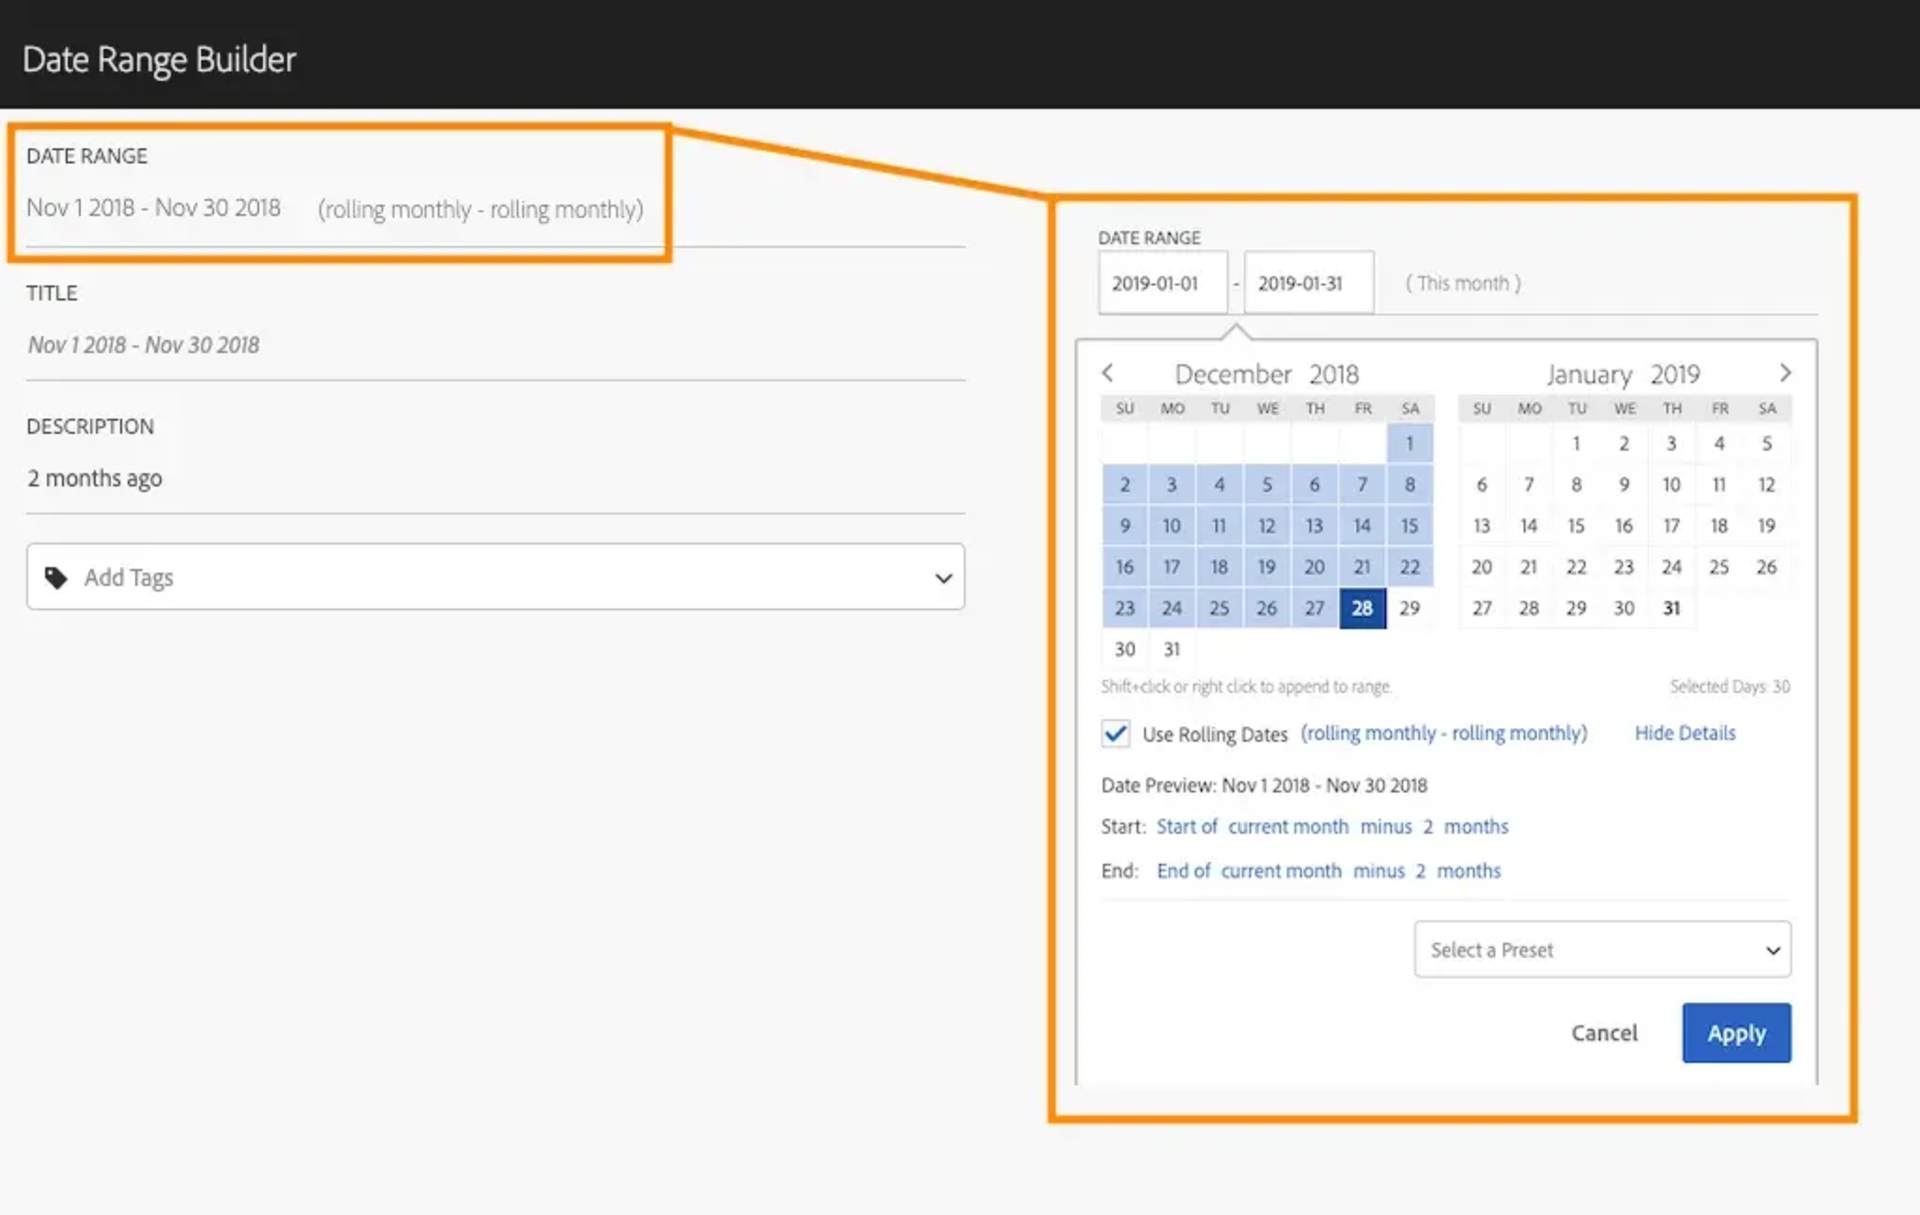Viewport: 1920px width, 1215px height.
Task: Edit the title 'Nov 1 2018 - Nov 30 2018'
Action: (143, 344)
